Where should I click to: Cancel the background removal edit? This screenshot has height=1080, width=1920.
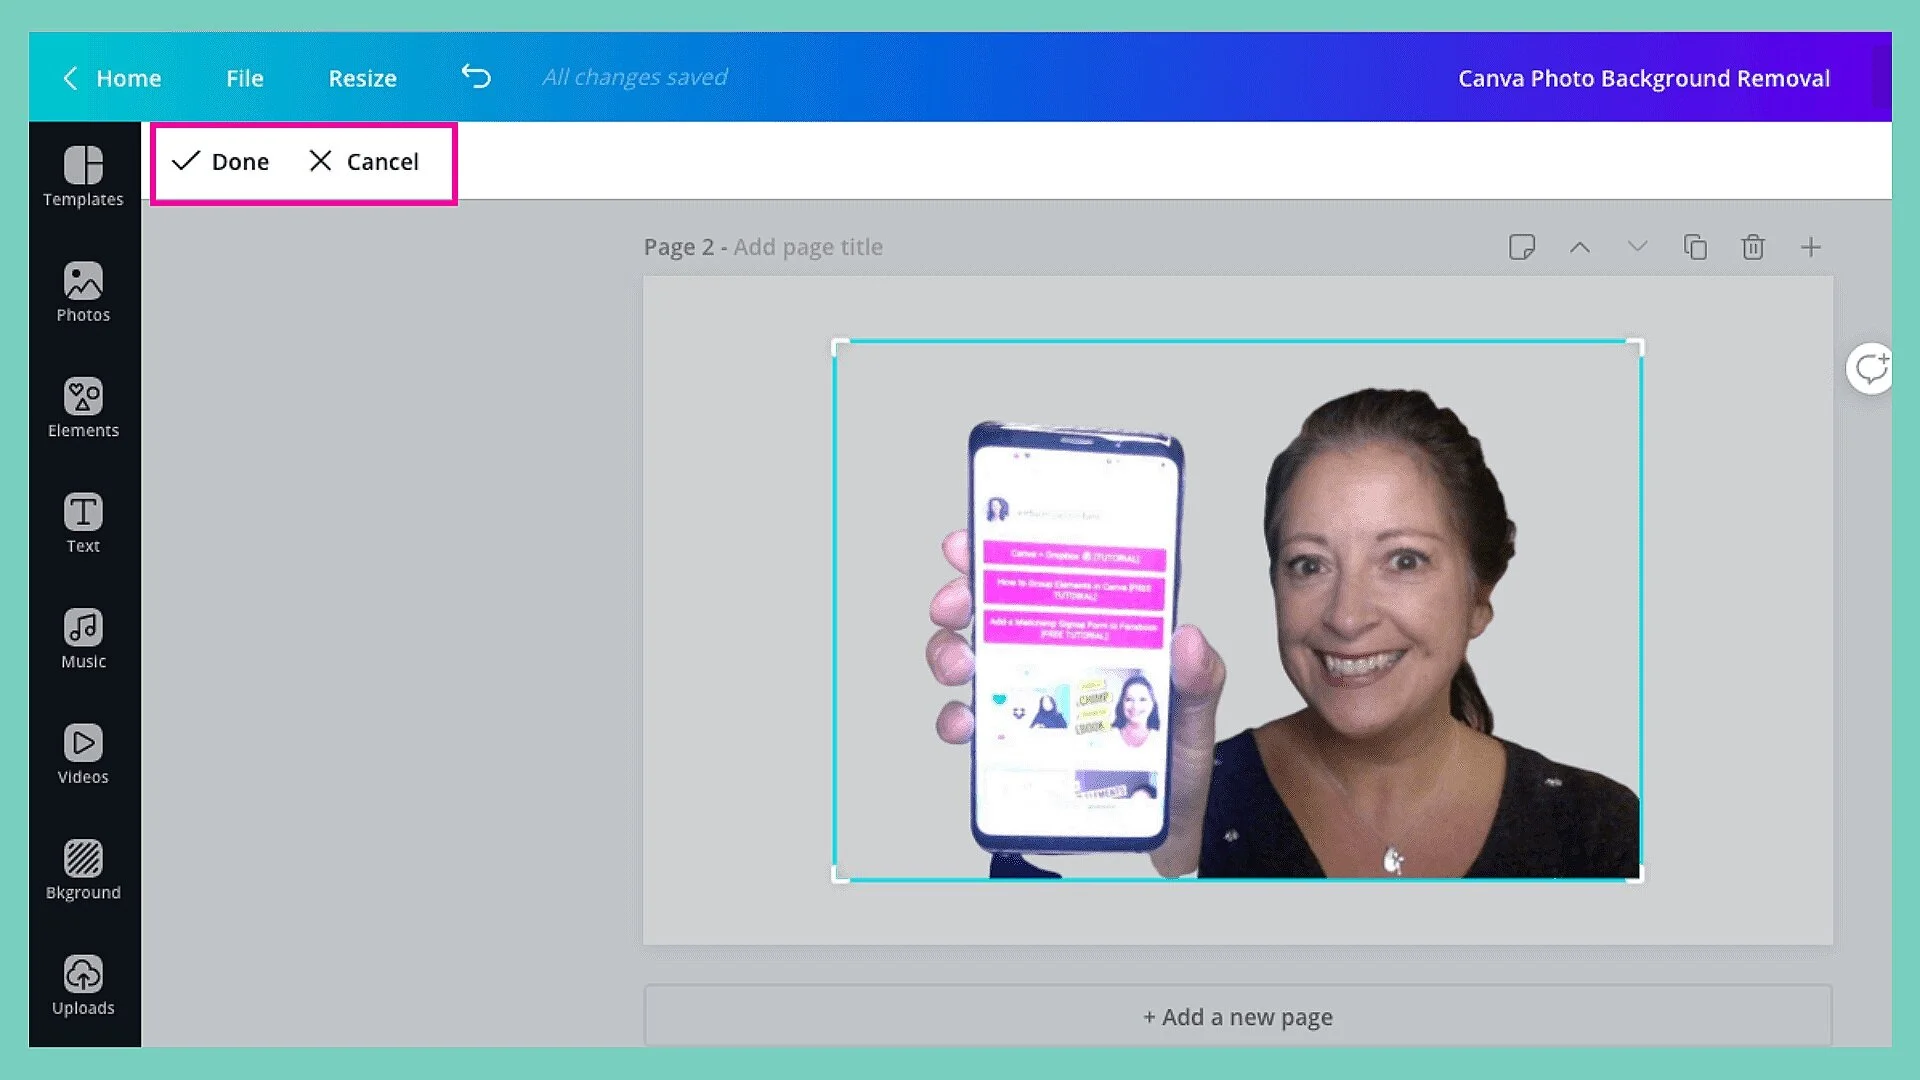coord(364,161)
